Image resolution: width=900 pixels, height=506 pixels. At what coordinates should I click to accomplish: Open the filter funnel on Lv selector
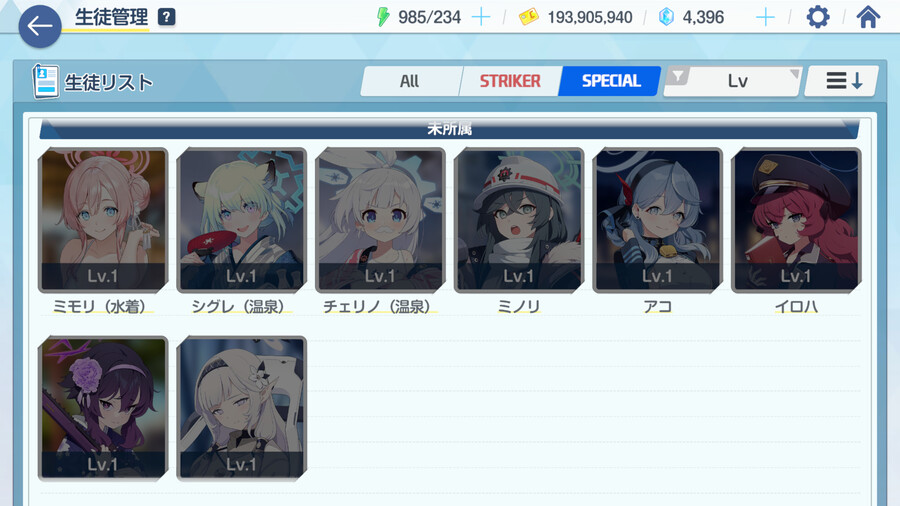[x=678, y=75]
